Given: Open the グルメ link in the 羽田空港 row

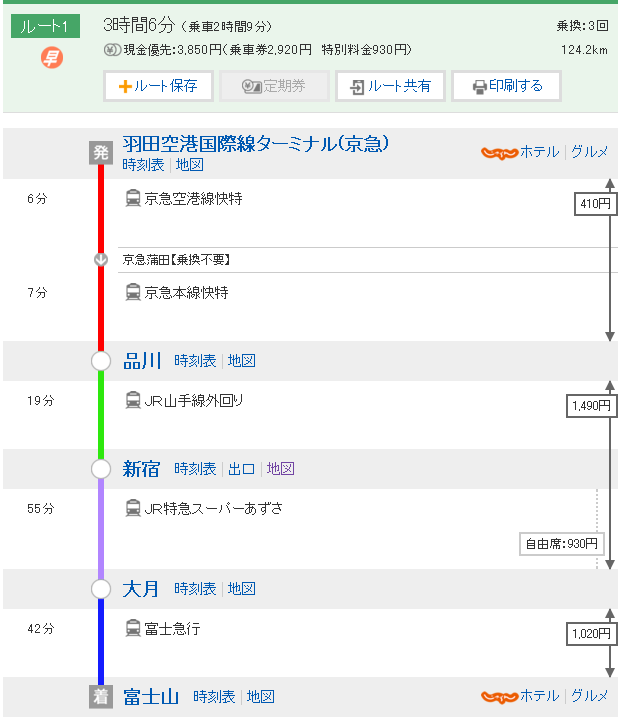Looking at the screenshot, I should click(589, 152).
